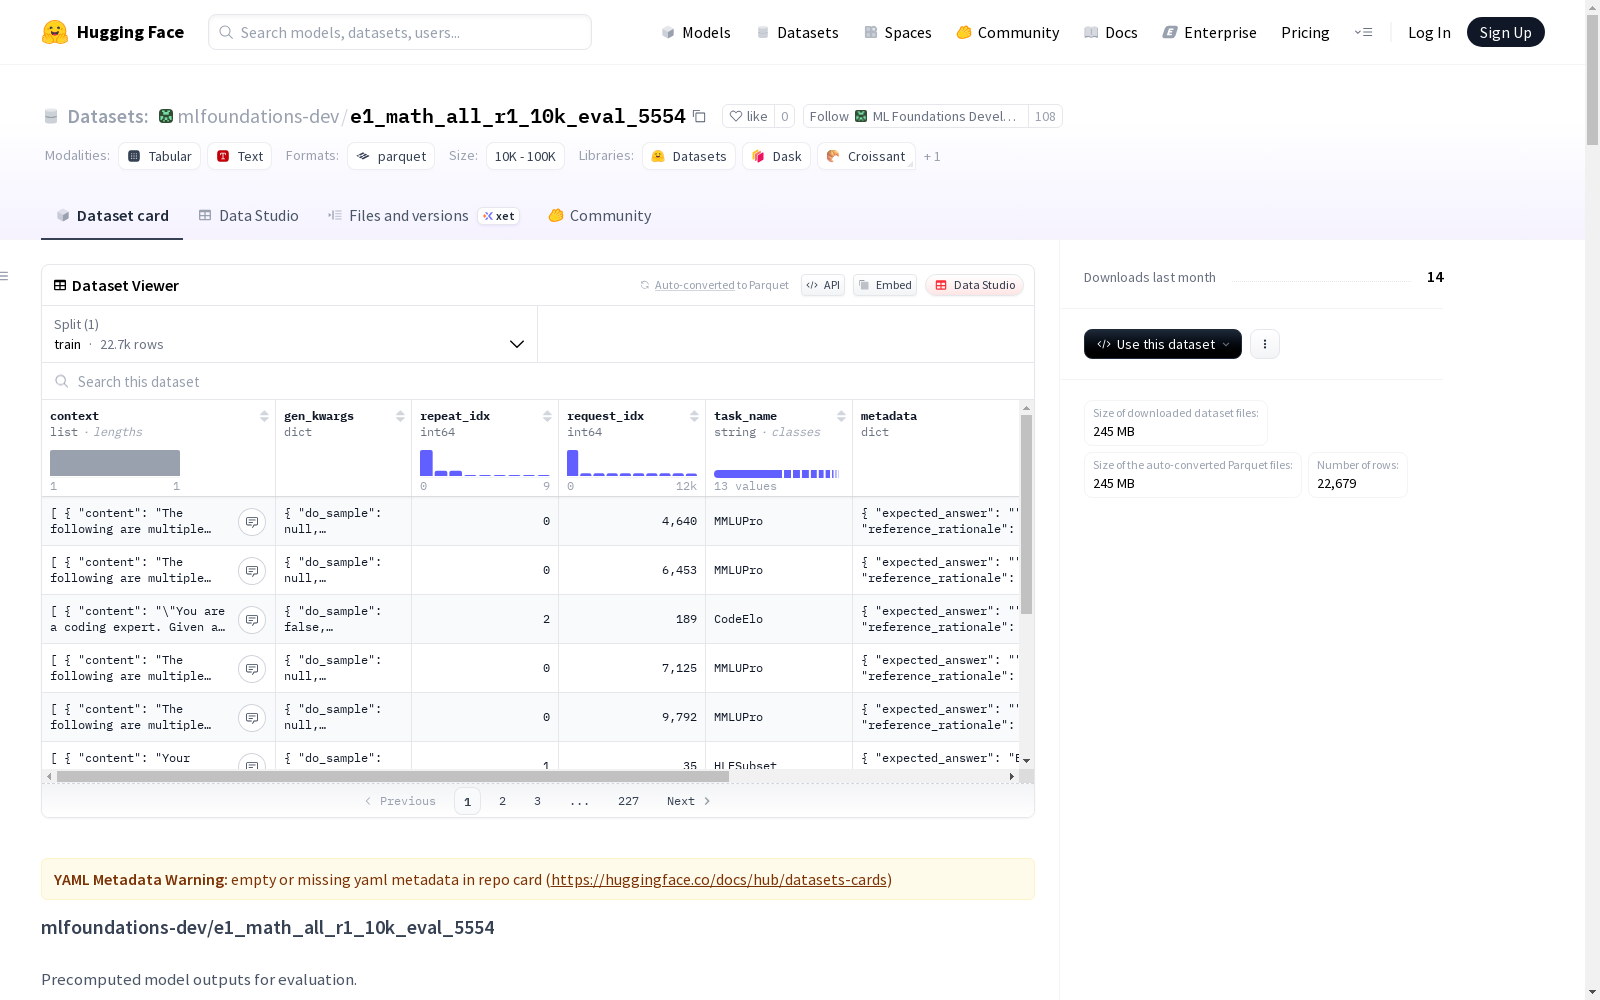Viewport: 1600px width, 1000px height.
Task: Go to page 2 of rows
Action: (502, 801)
